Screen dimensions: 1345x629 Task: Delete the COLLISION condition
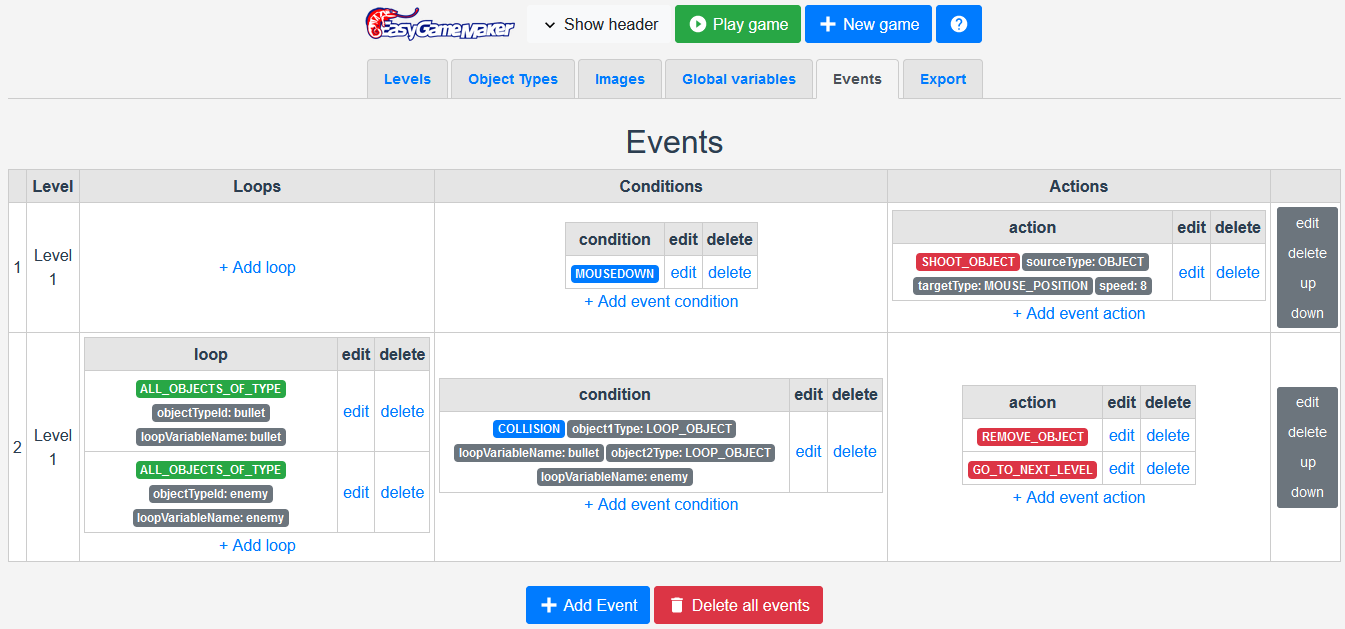pyautogui.click(x=854, y=451)
